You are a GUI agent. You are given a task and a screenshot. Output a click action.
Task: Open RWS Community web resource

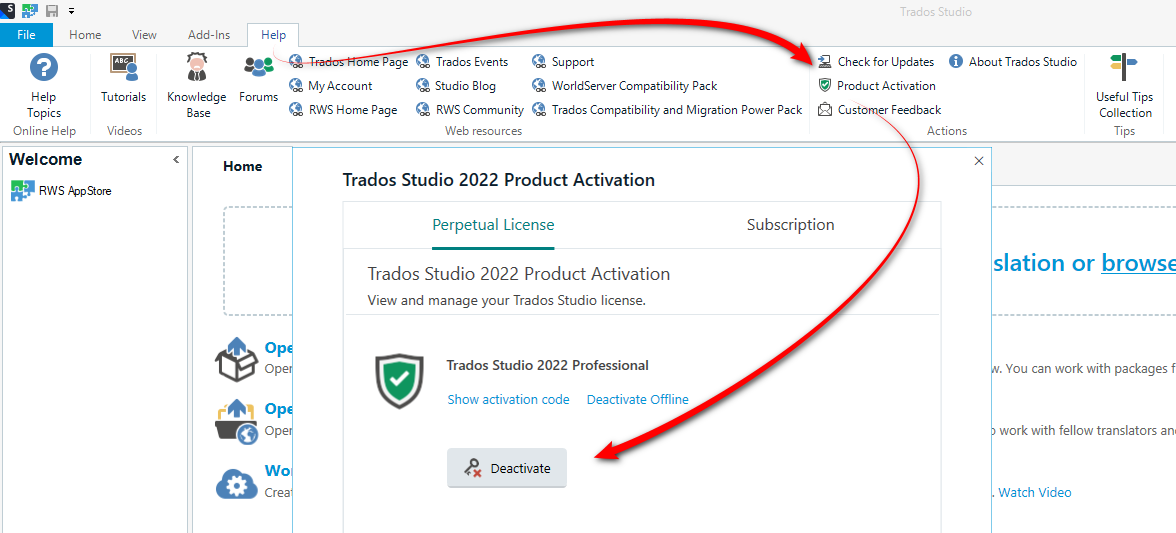point(470,110)
